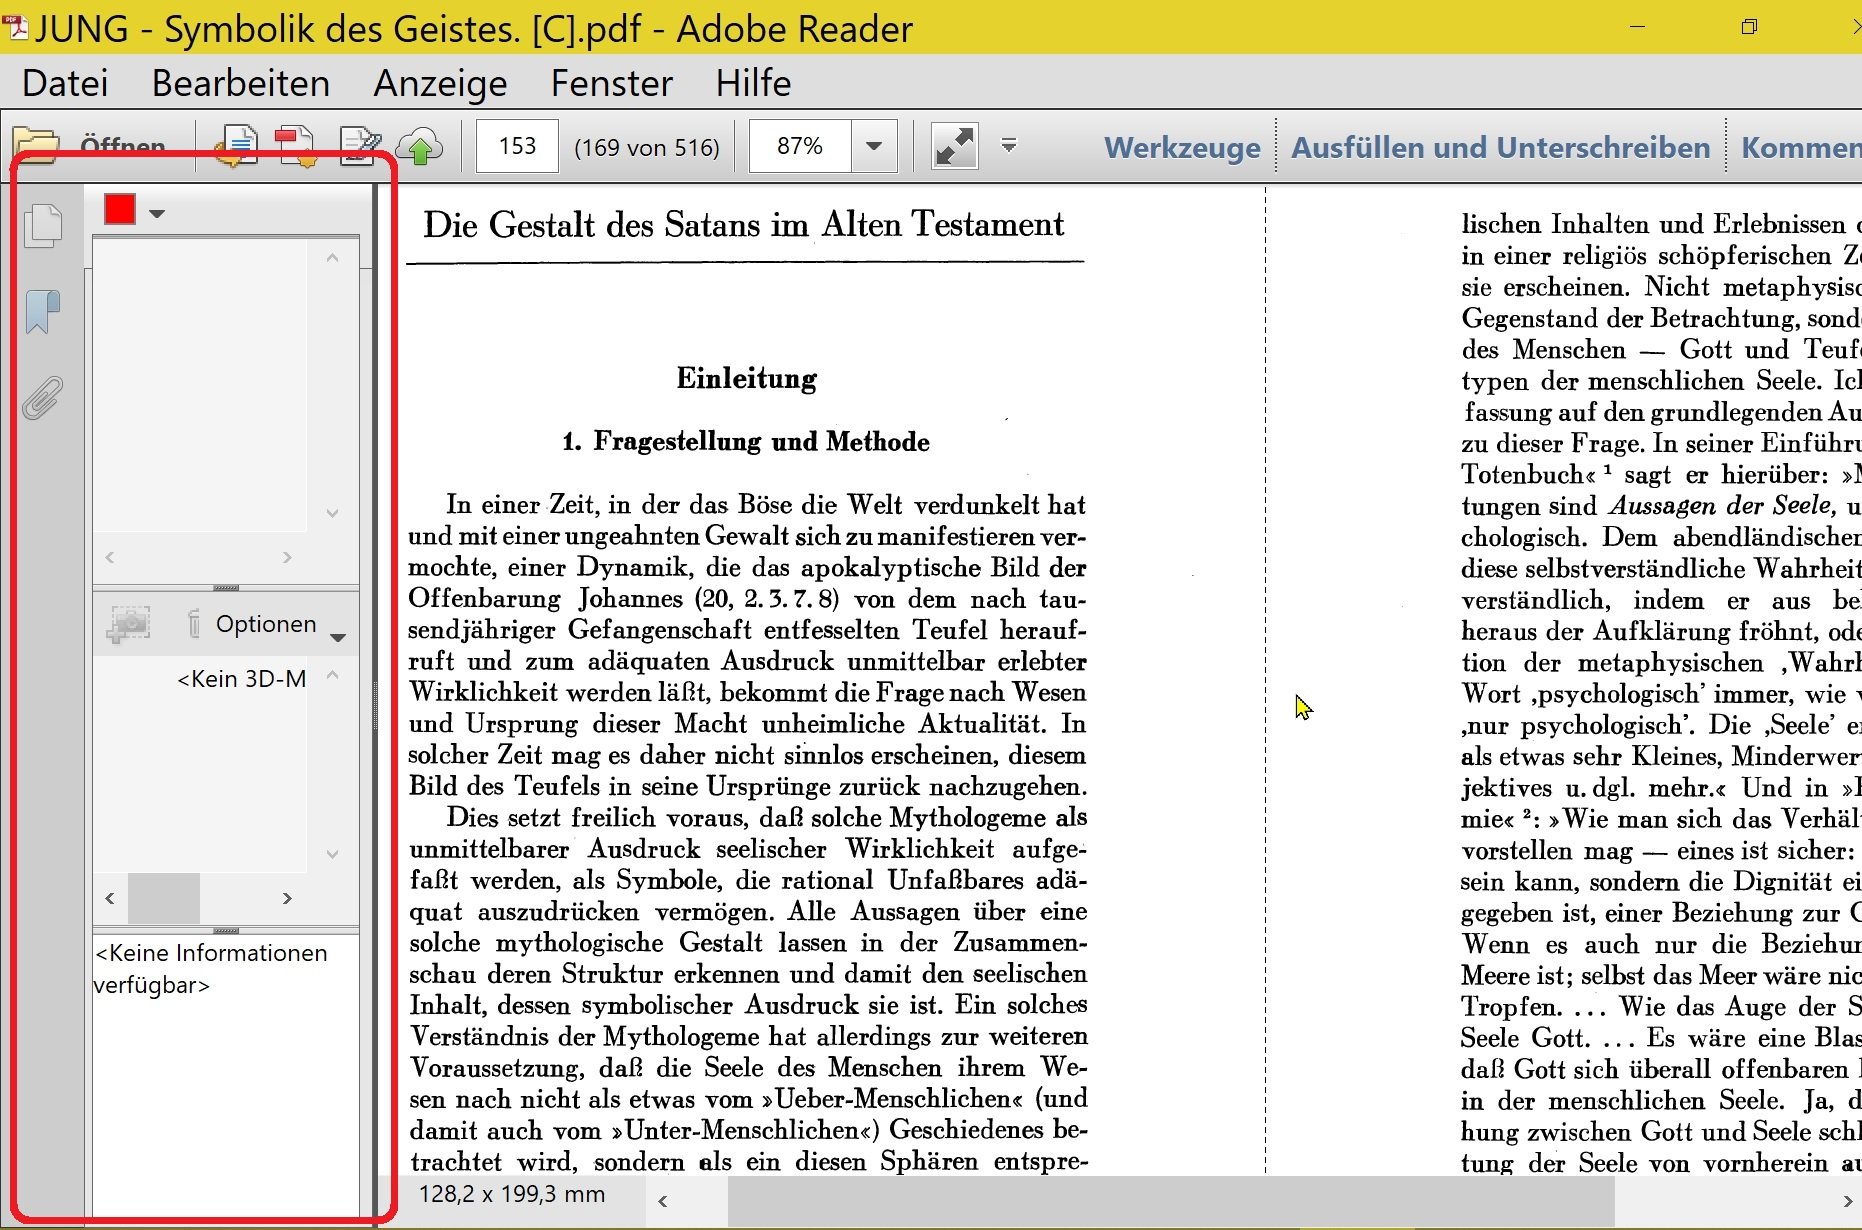Click the zoom field showing 87%
This screenshot has width=1862, height=1230.
pyautogui.click(x=800, y=147)
